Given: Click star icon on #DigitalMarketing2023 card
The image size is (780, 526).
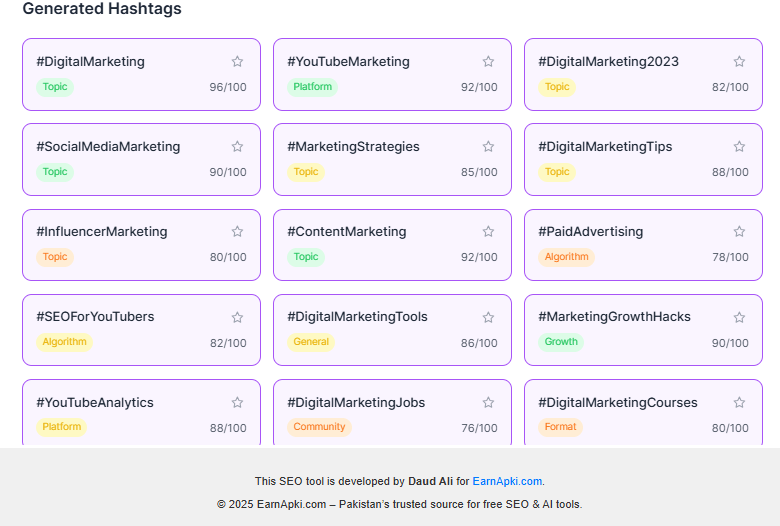Looking at the screenshot, I should click(739, 62).
